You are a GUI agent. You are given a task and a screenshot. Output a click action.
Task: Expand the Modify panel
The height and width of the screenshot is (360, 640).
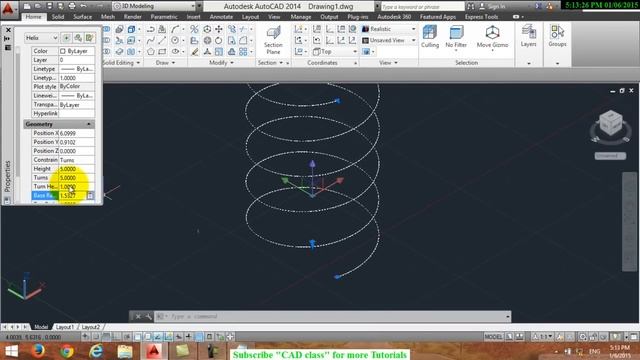click(221, 63)
